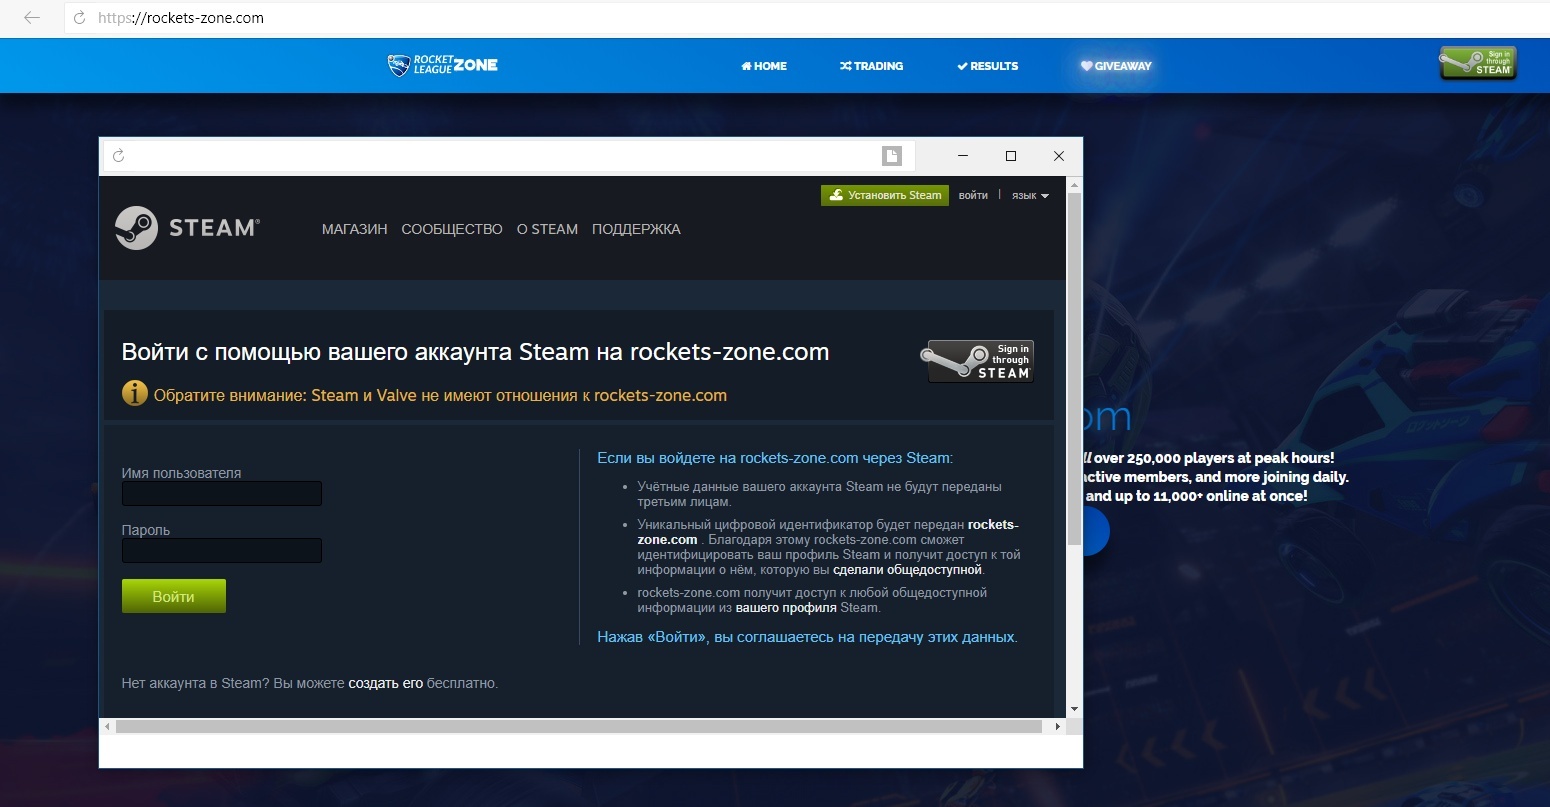Screen dimensions: 1550x807
Task: Open the GIVEAWAY menu item
Action: [x=1116, y=66]
